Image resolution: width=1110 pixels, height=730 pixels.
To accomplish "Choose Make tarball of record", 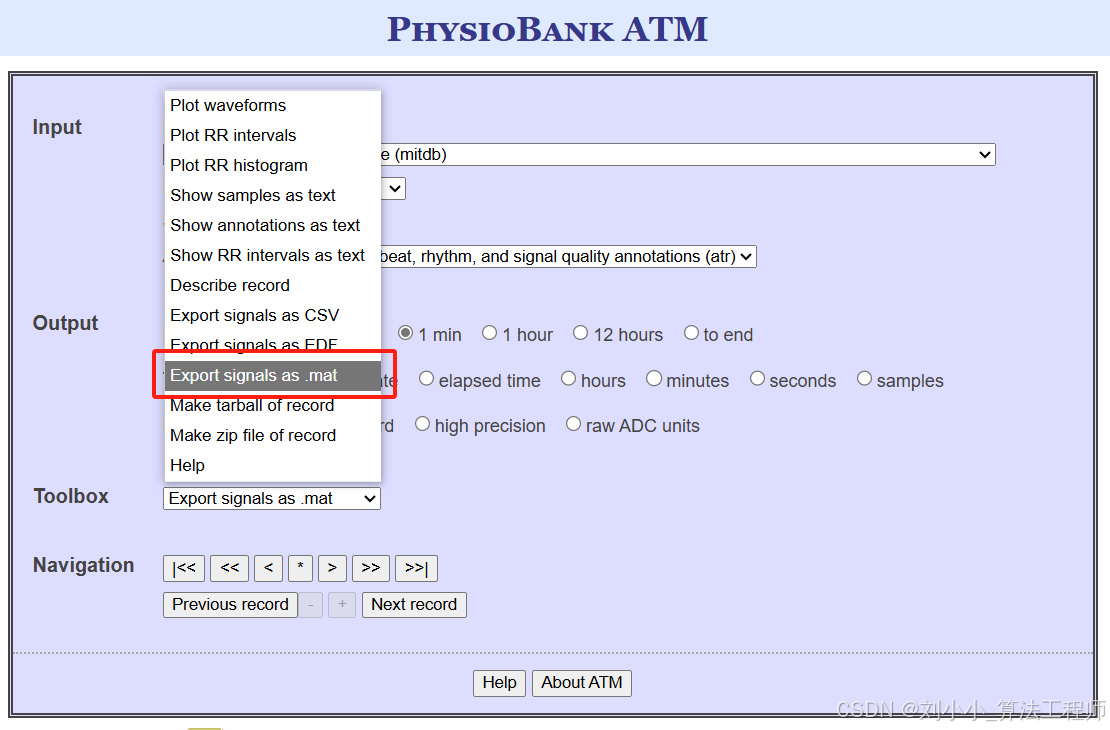I will point(273,406).
